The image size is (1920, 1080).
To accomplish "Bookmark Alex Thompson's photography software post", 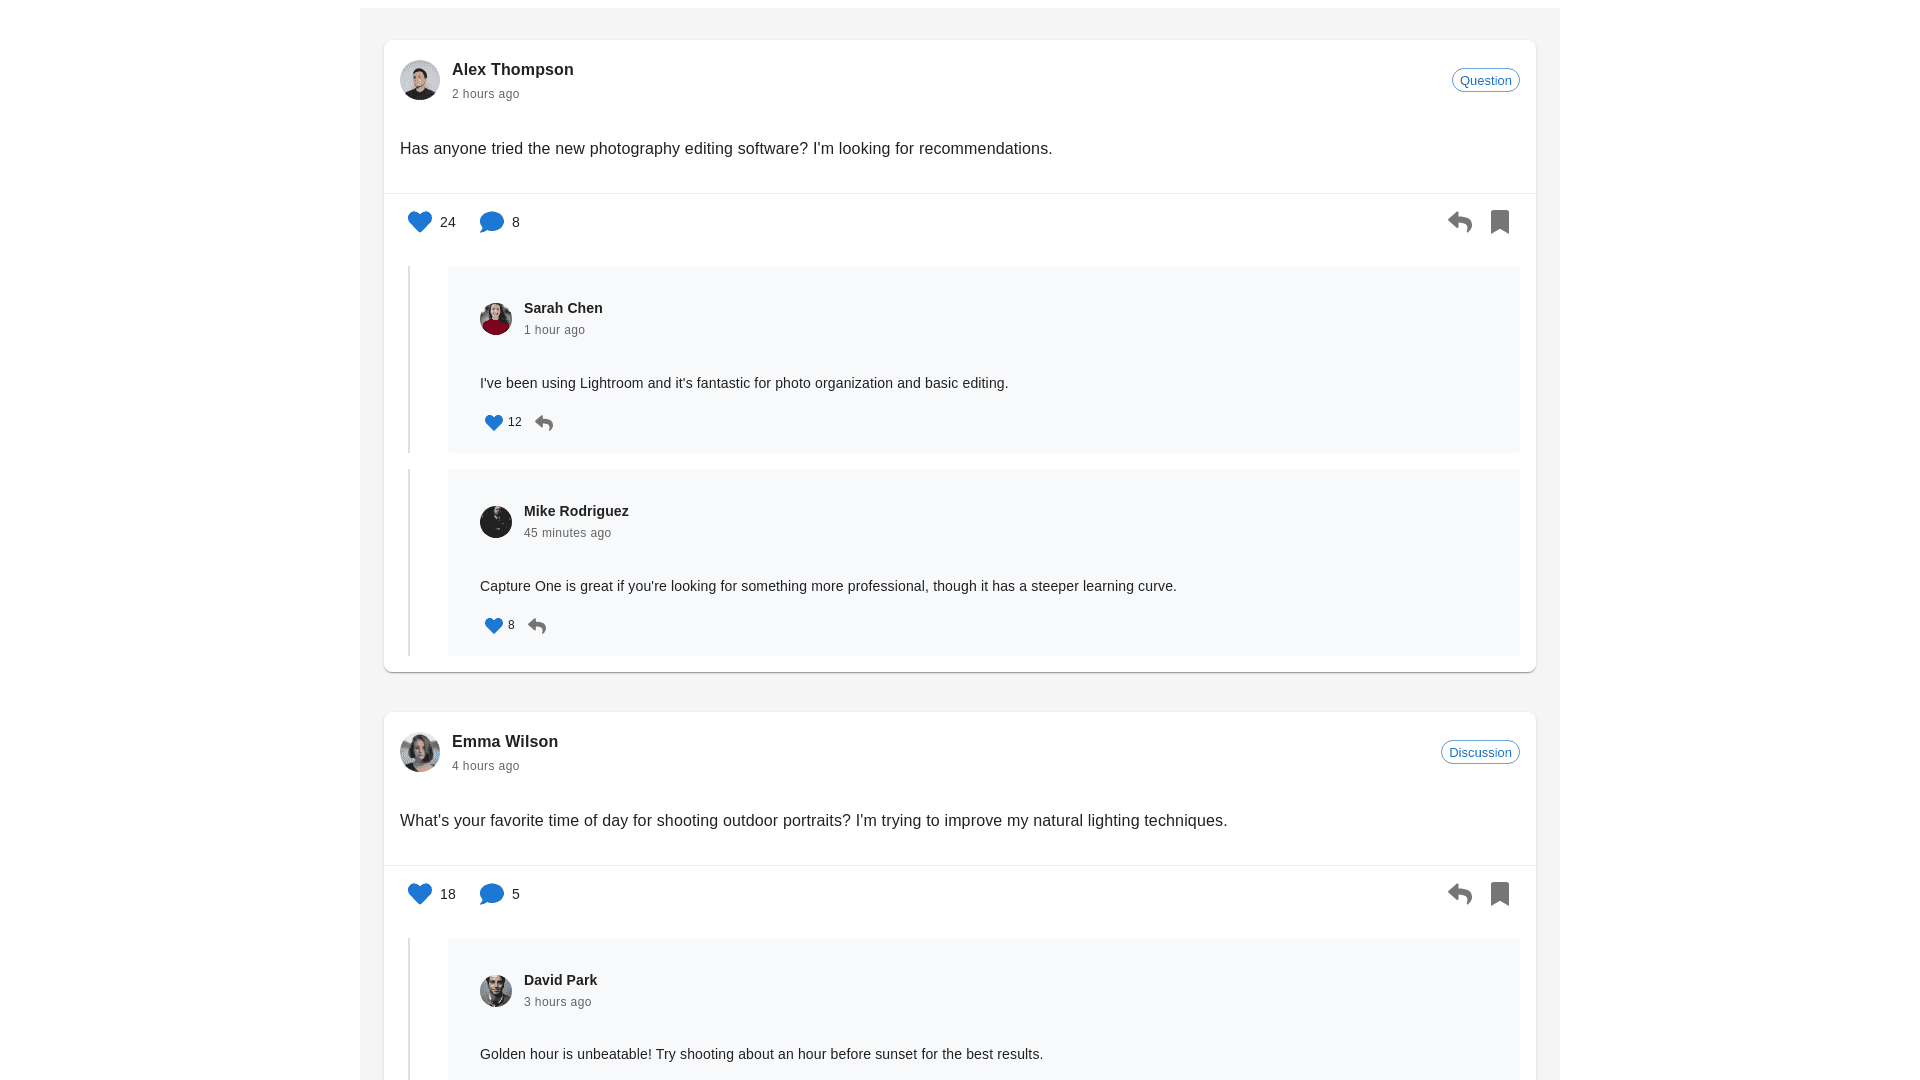I will click(1500, 222).
